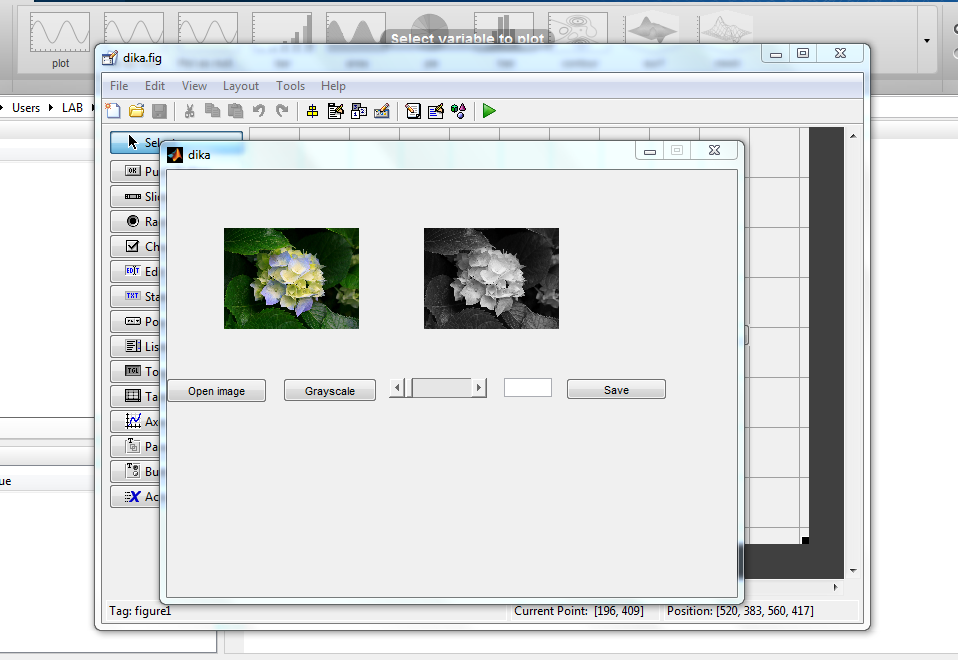Click the Paste clipboard icon
This screenshot has height=660, width=958.
pos(235,111)
